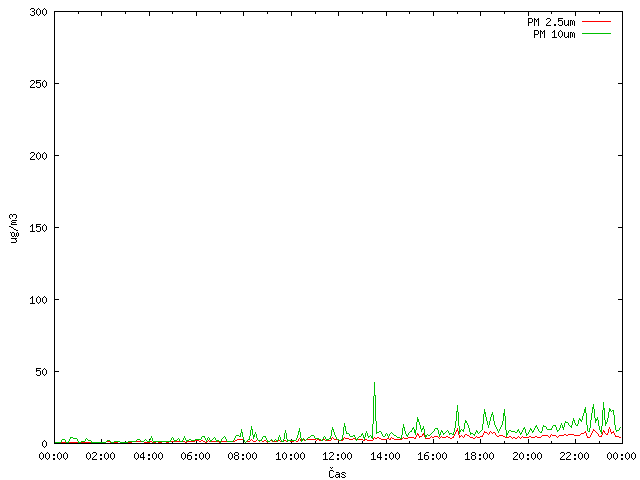
Task: Click the PM 10um legend label
Action: [x=554, y=34]
